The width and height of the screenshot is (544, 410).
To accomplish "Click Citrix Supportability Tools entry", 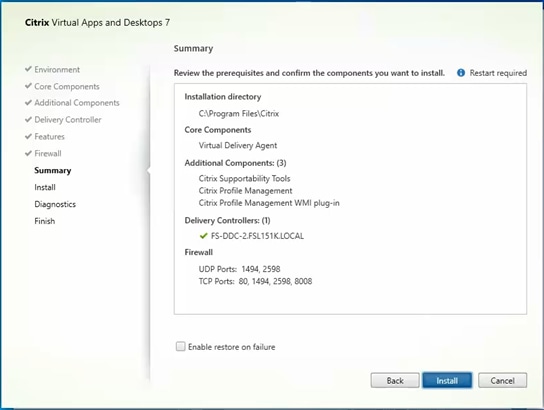I will tap(244, 178).
